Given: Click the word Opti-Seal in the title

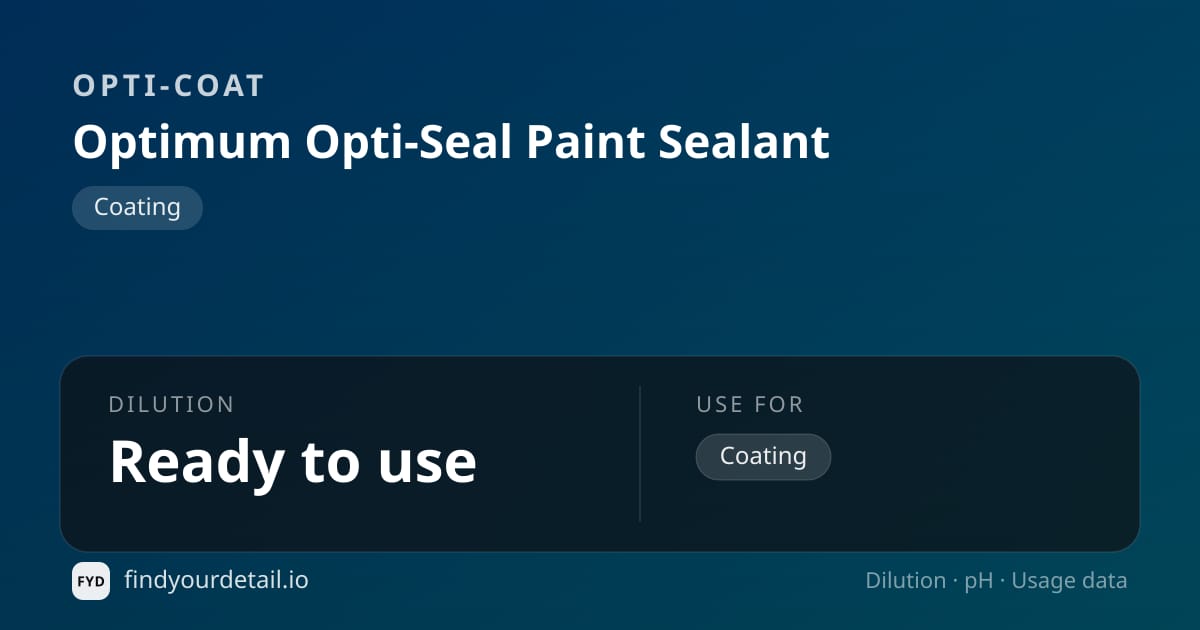Looking at the screenshot, I should click(409, 144).
